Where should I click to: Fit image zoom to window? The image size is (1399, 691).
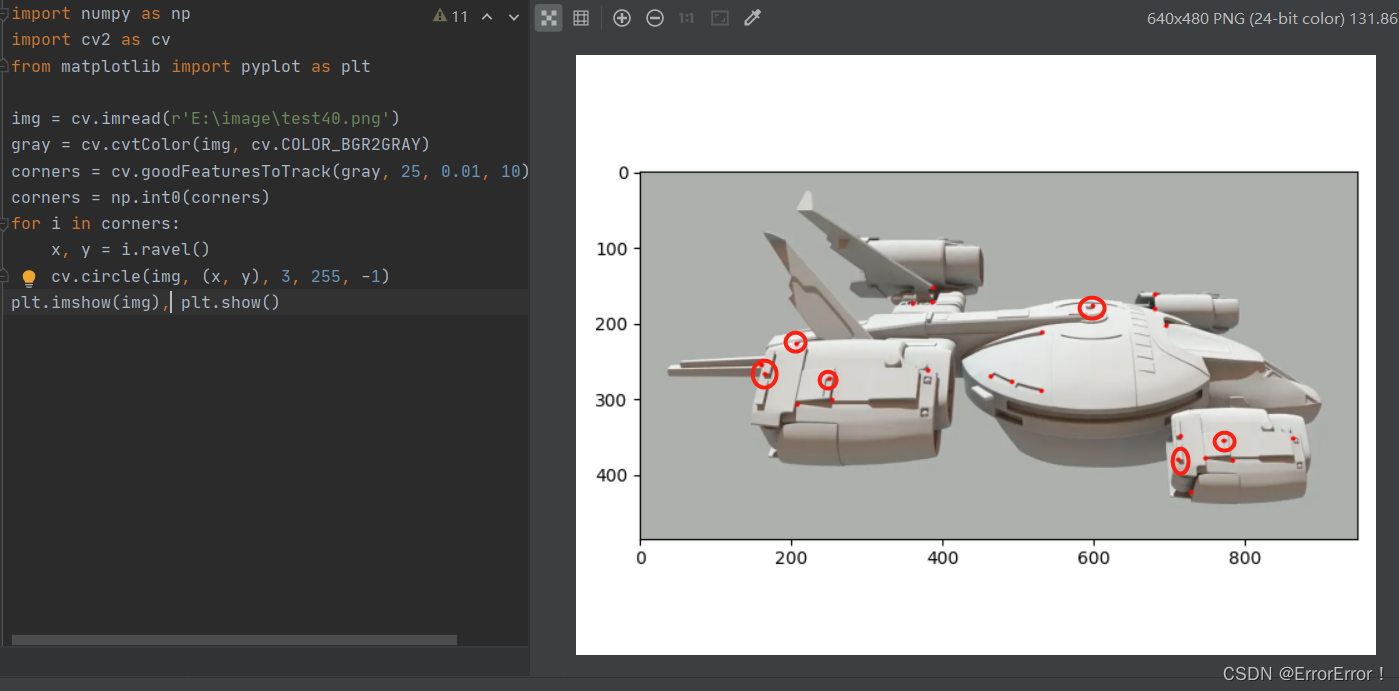pos(720,18)
